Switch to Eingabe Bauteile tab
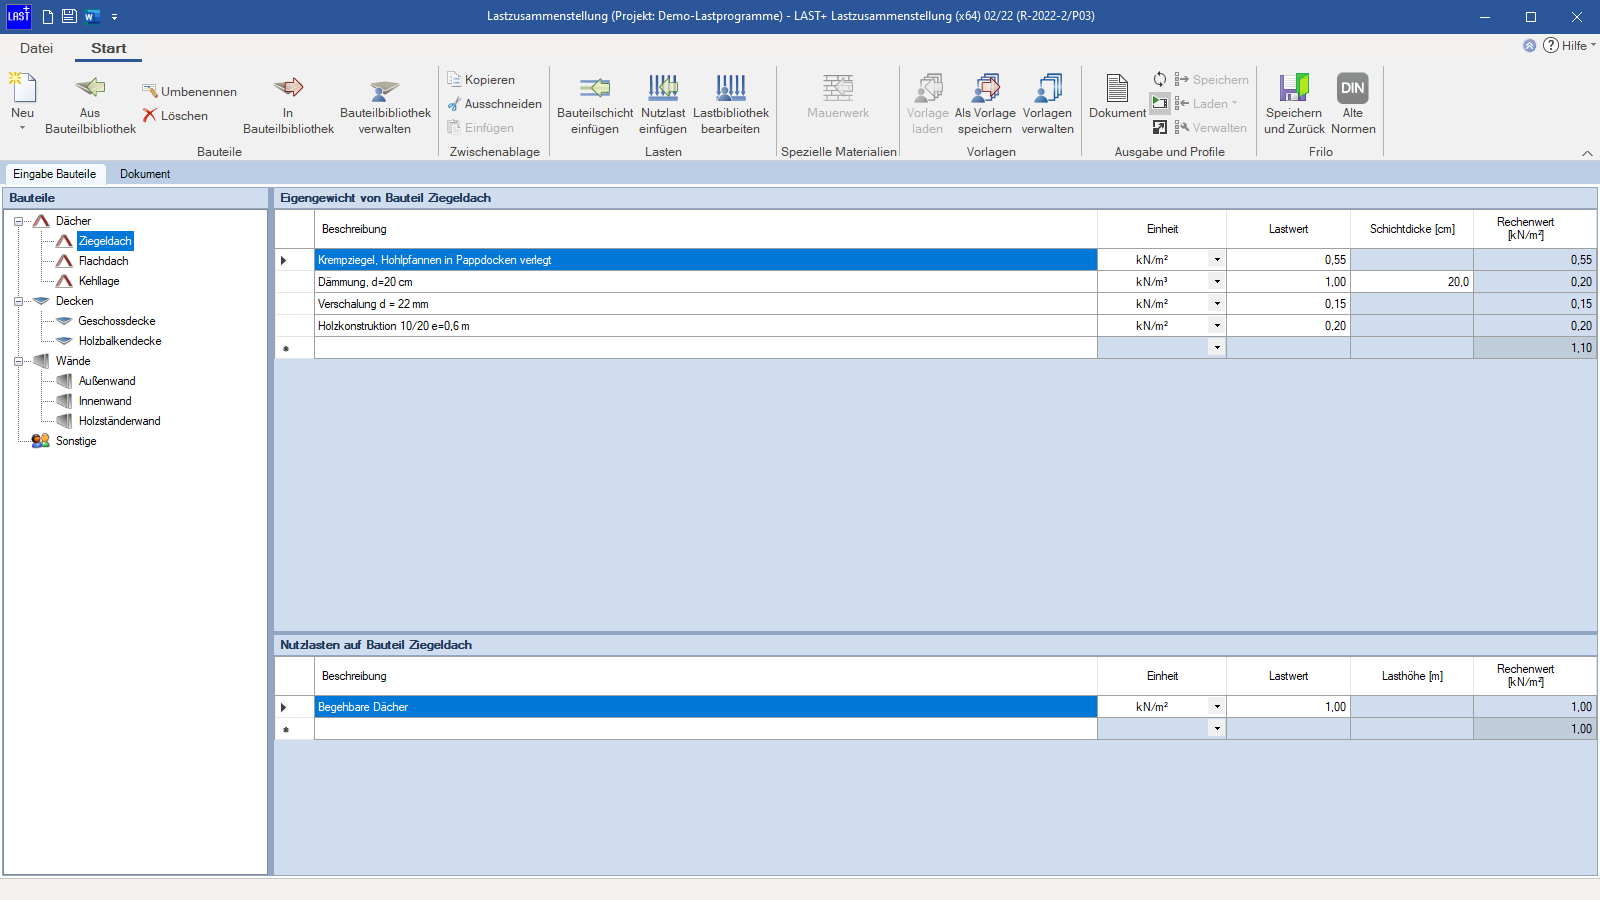Viewport: 1600px width, 900px height. tap(55, 174)
